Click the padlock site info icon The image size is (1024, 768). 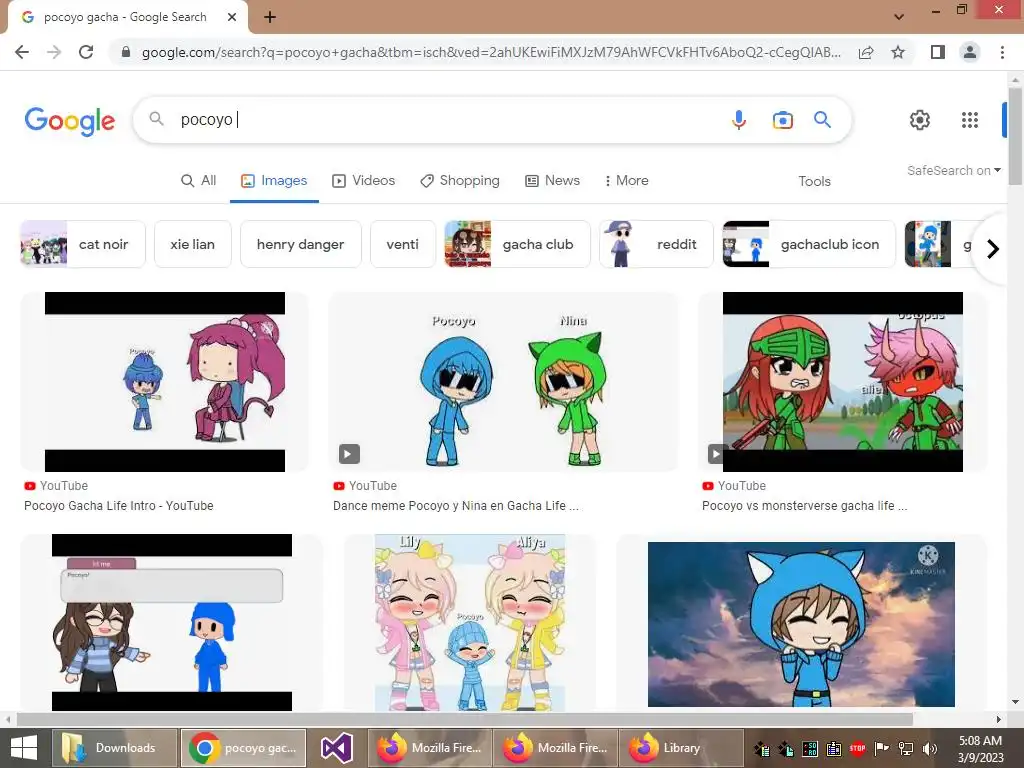coord(126,52)
